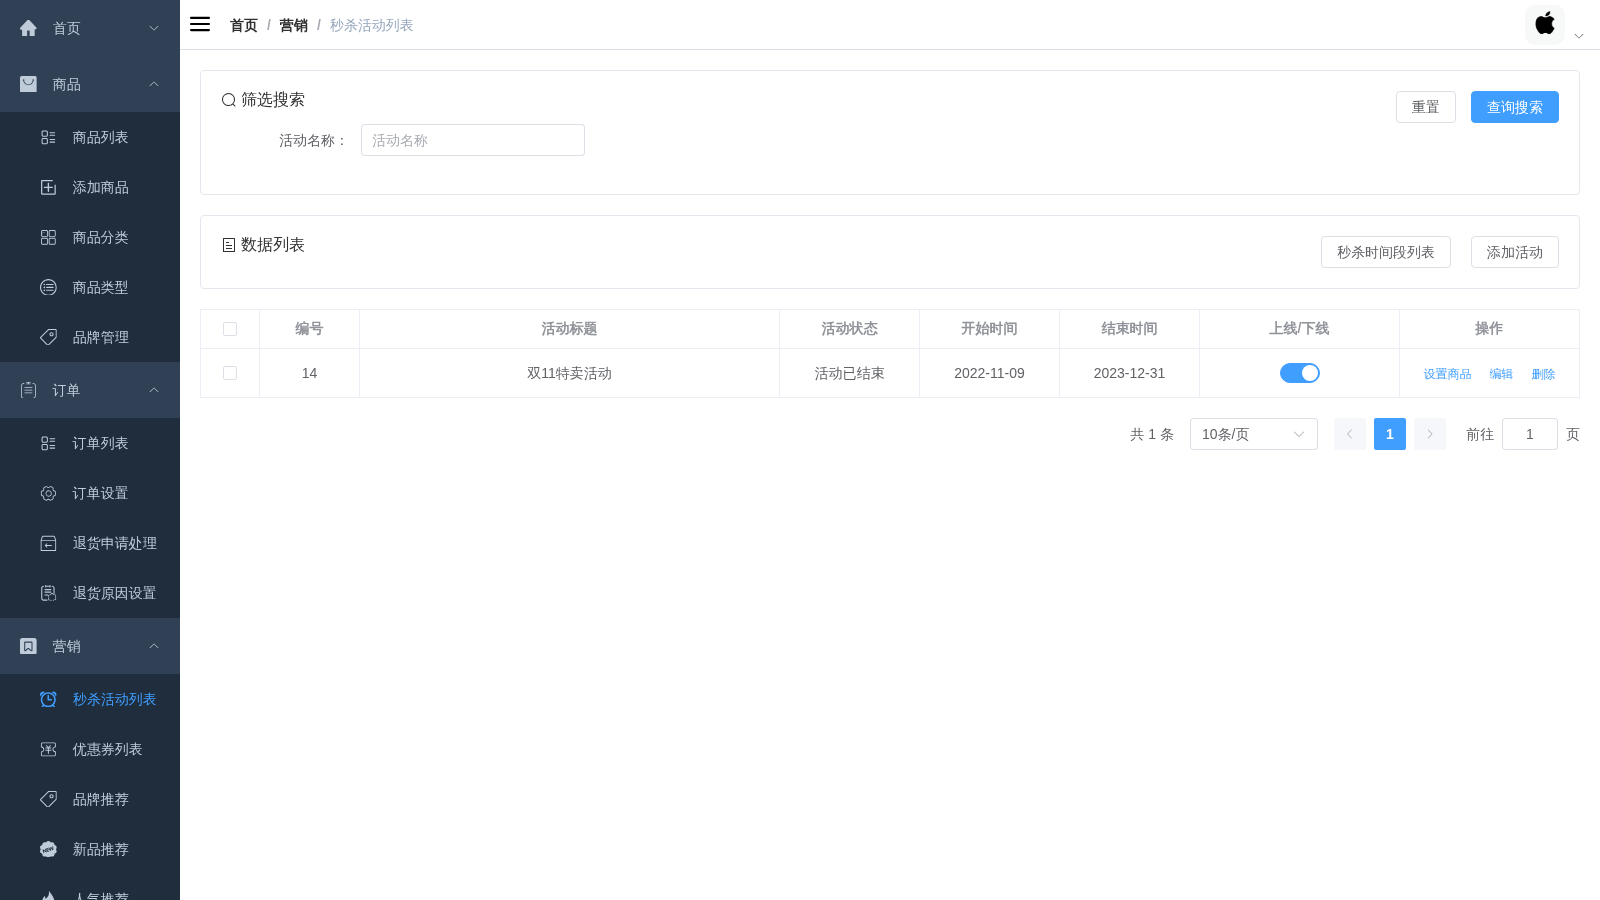The width and height of the screenshot is (1600, 900).
Task: Click the 添加商品 plus icon
Action: [x=48, y=187]
